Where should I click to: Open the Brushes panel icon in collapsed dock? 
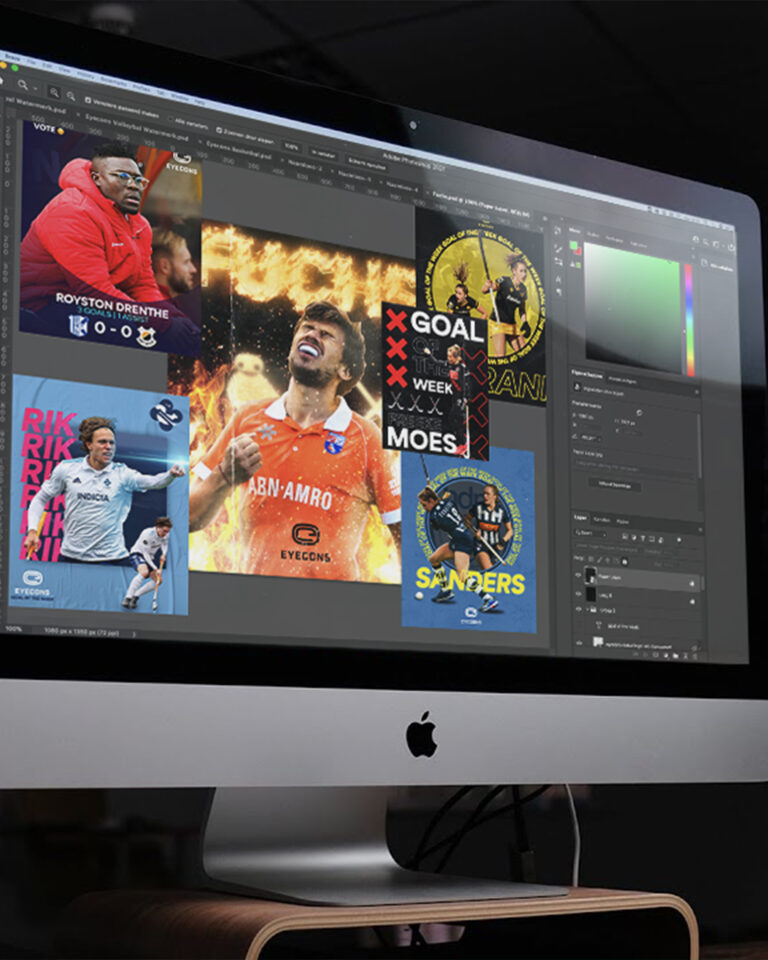pyautogui.click(x=559, y=249)
